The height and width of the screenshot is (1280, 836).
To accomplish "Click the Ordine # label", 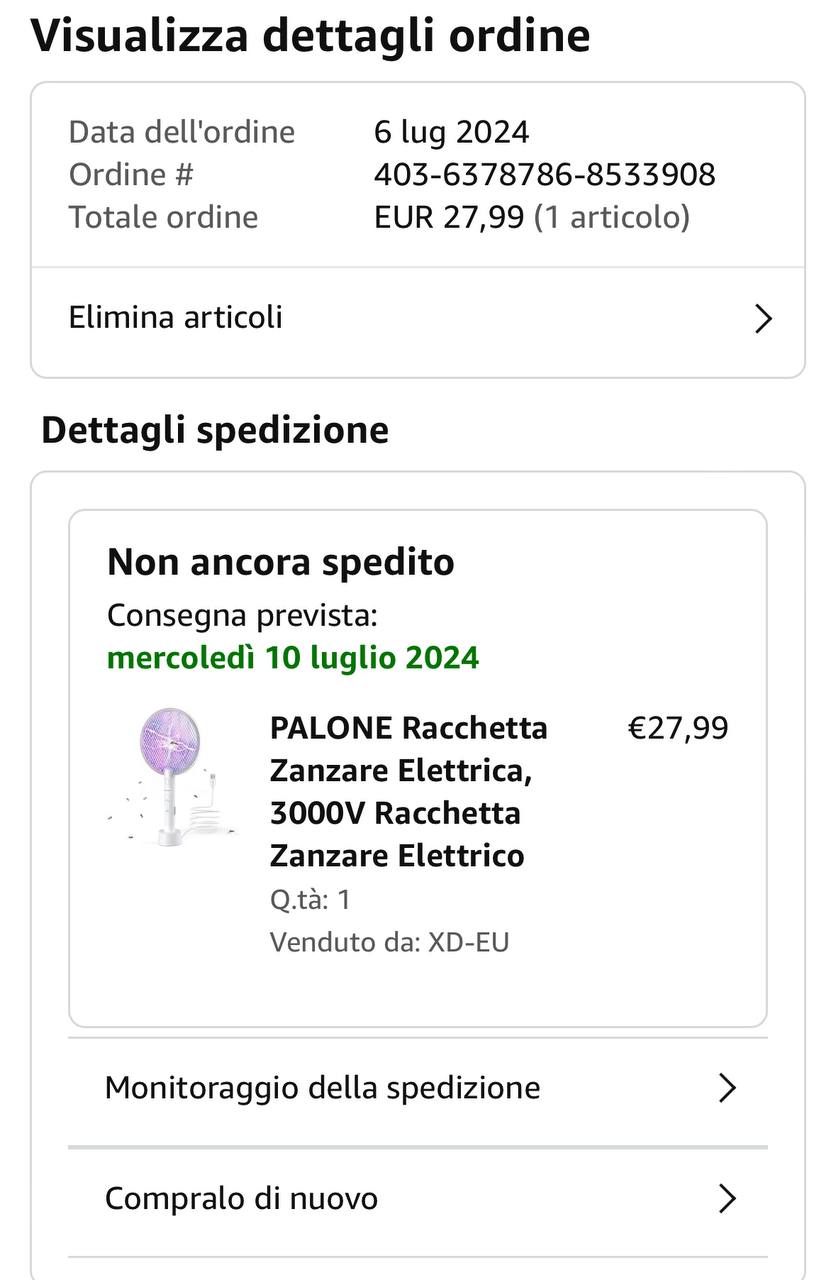I will coord(131,175).
